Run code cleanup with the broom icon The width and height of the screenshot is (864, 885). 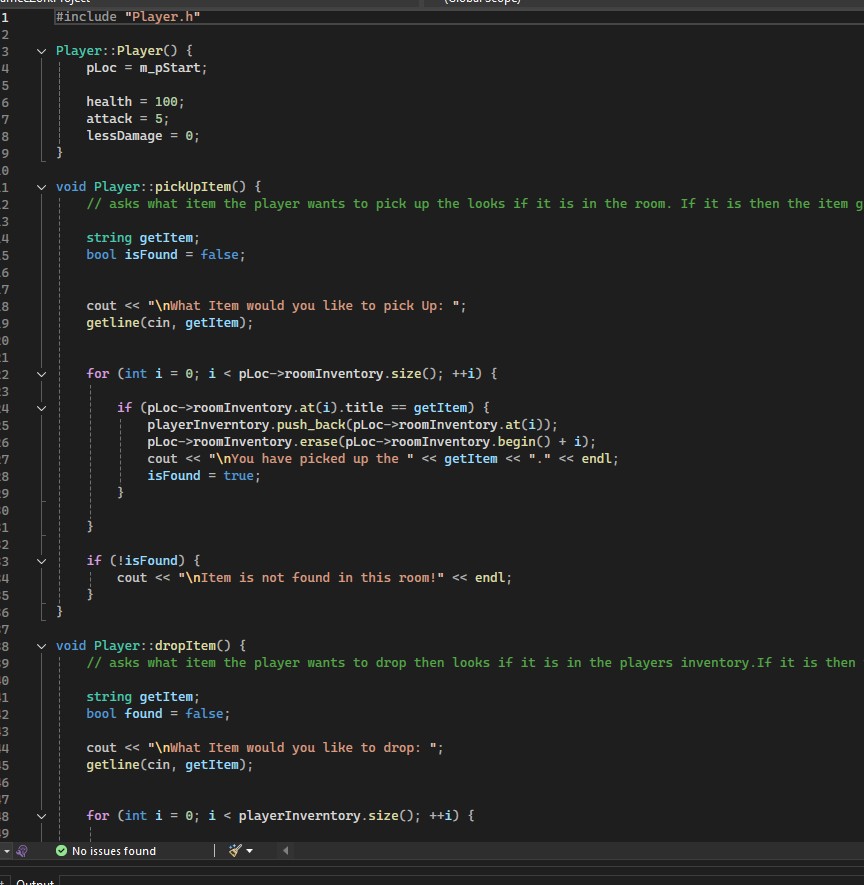235,851
